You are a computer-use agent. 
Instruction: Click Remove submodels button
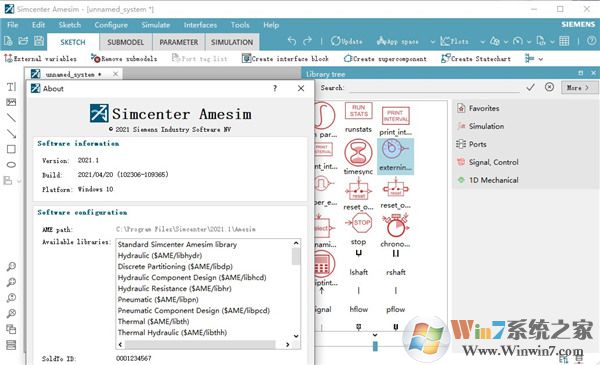point(124,59)
